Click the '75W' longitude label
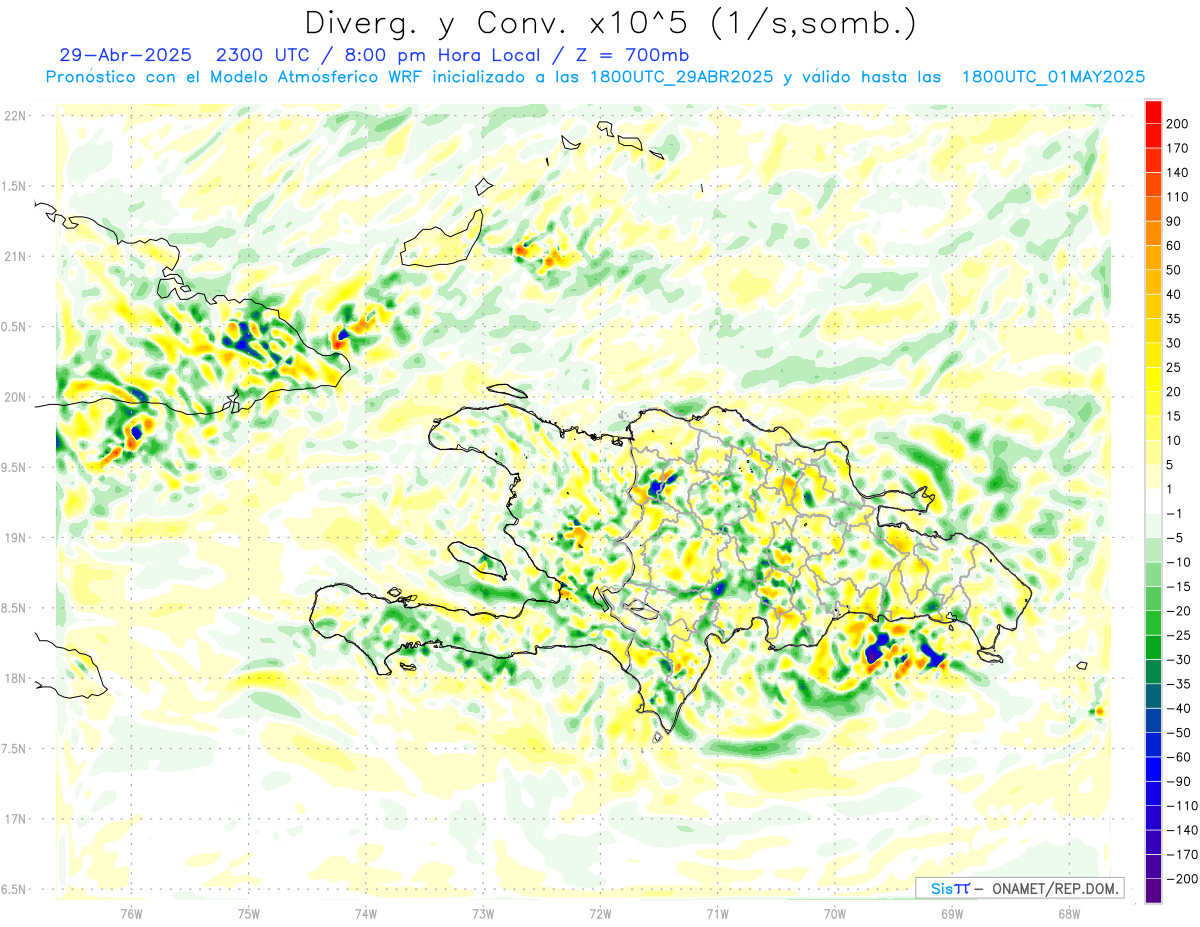1200x927 pixels. (x=249, y=913)
